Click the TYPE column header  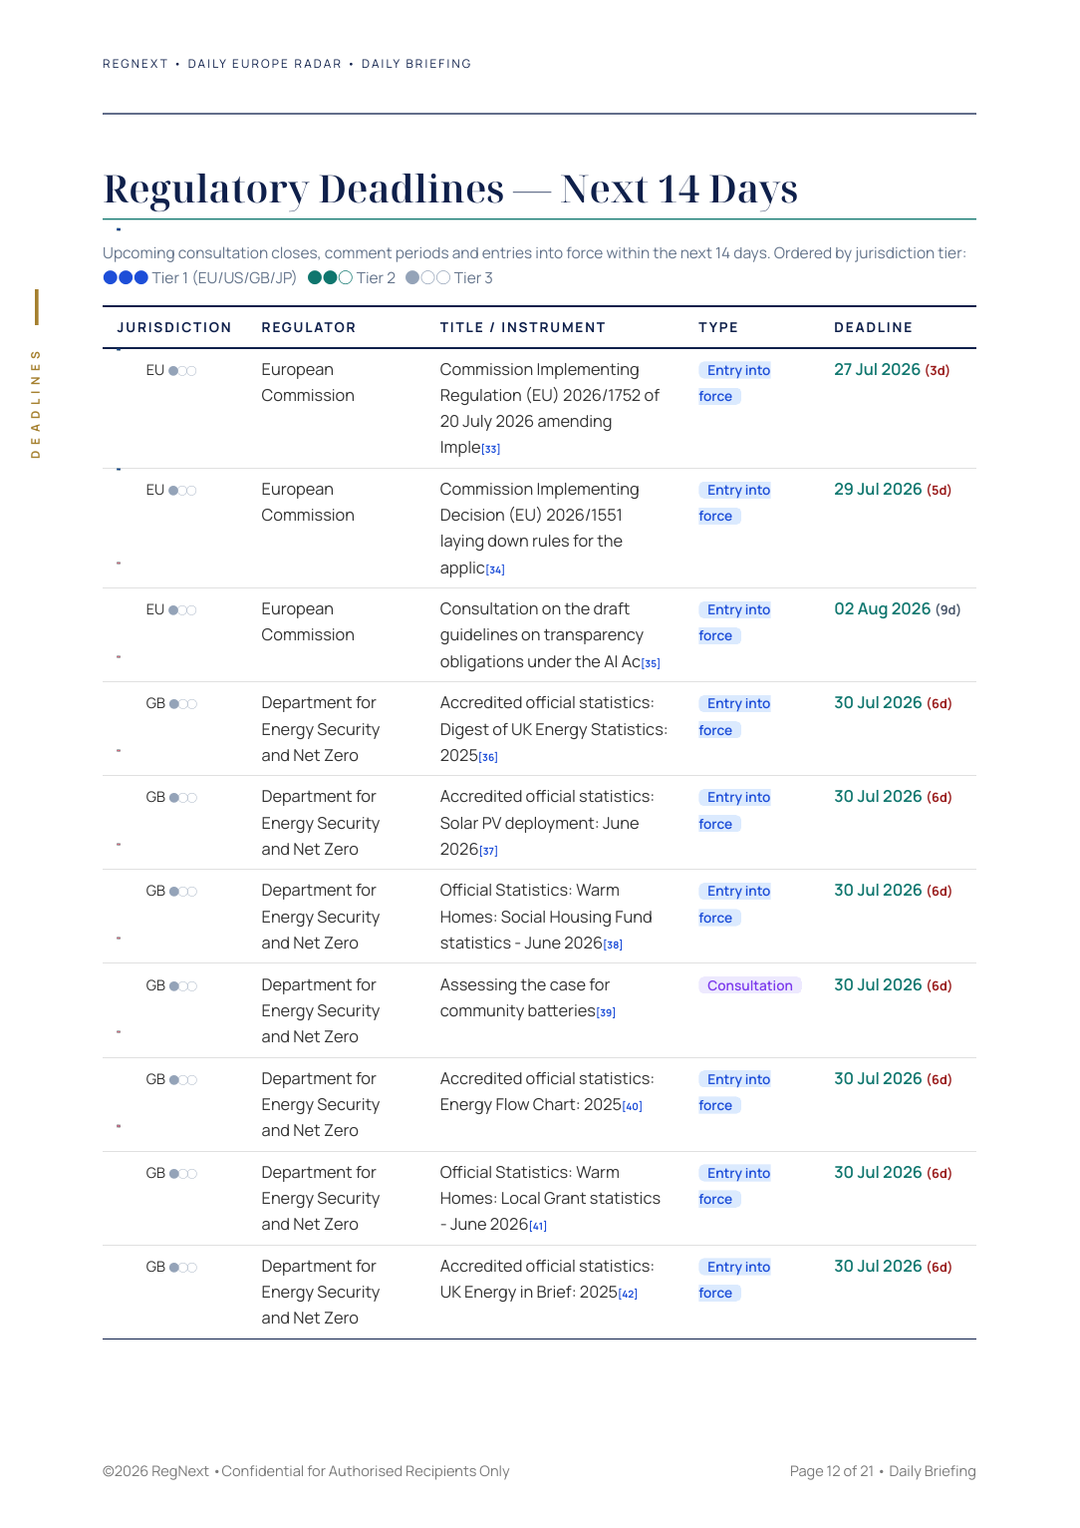(718, 328)
